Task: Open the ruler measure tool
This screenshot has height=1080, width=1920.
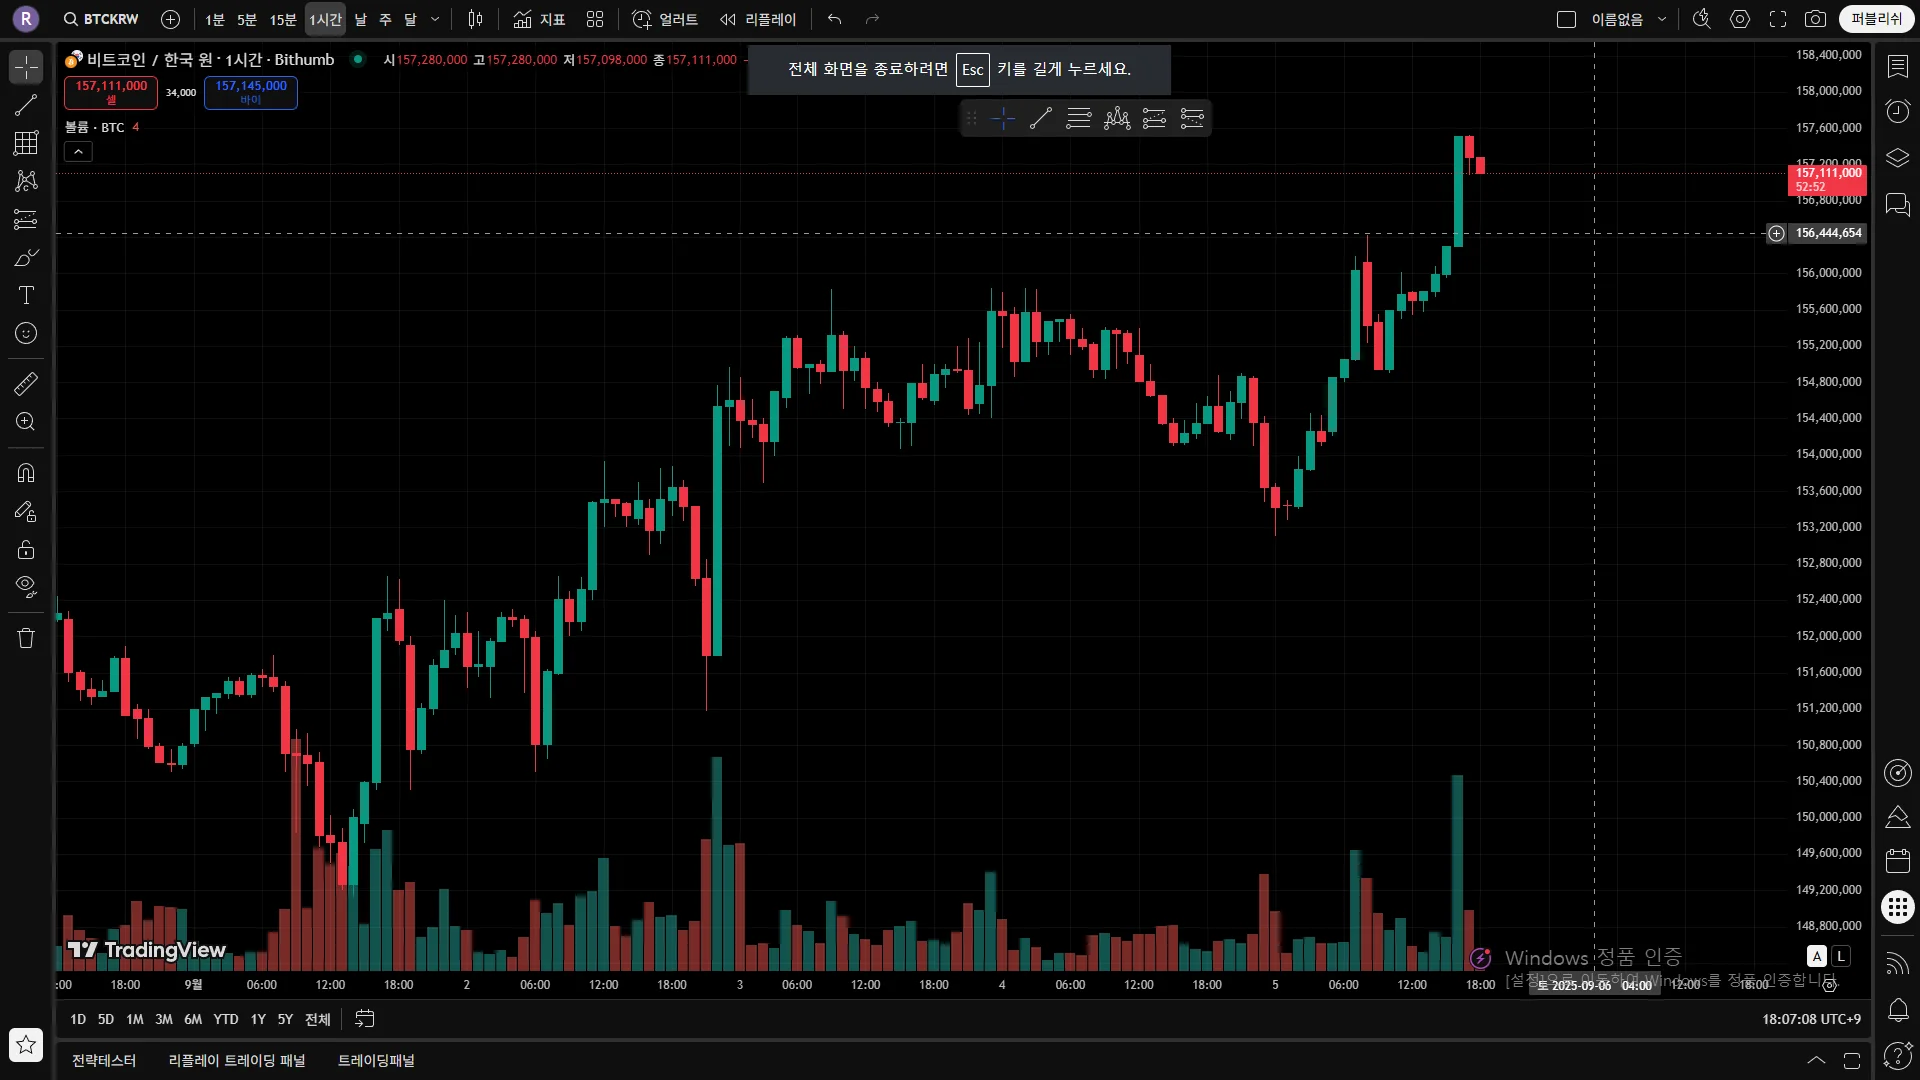Action: pos(26,383)
